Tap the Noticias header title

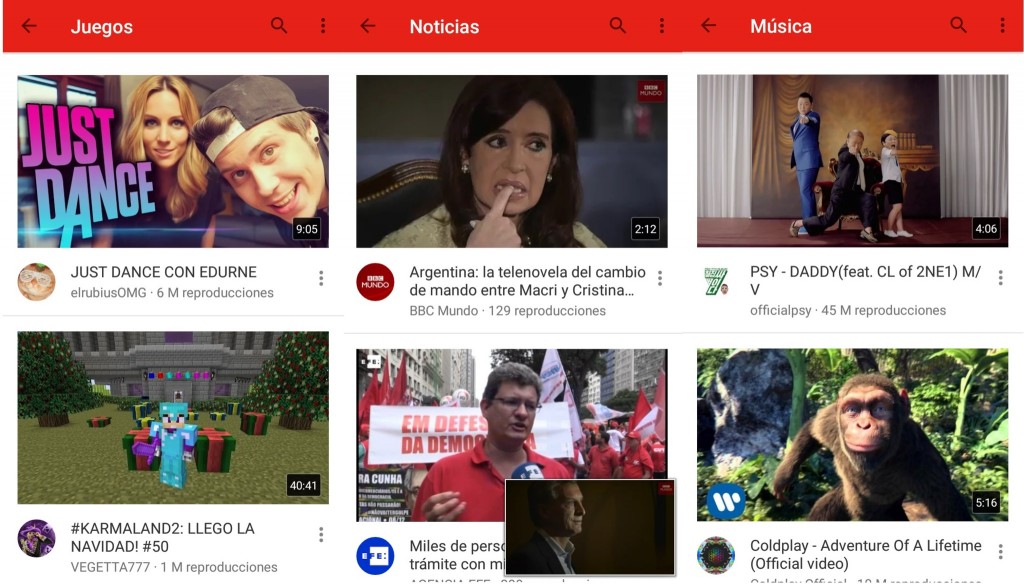[x=444, y=27]
